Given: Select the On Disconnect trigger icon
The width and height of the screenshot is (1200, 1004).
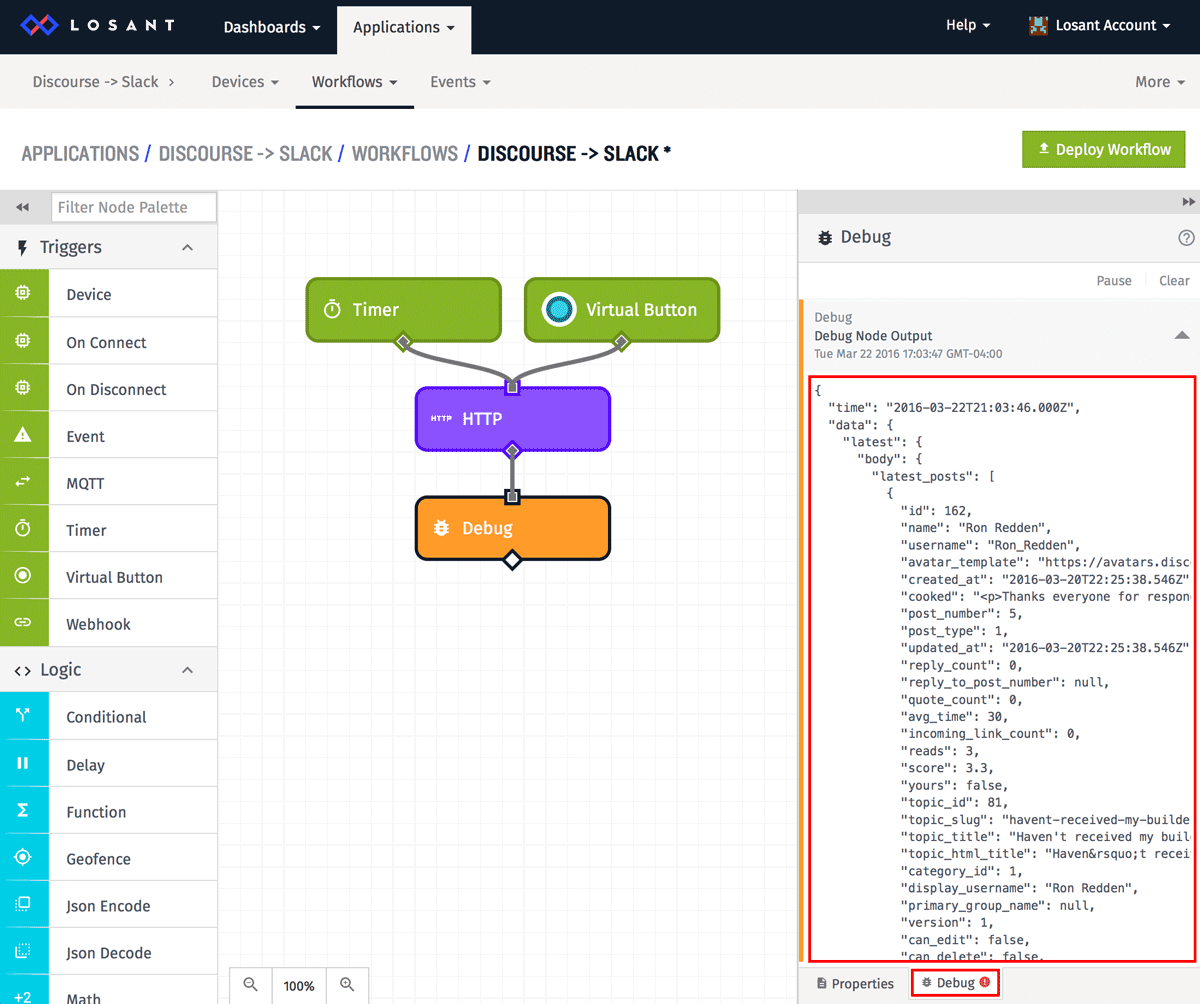Looking at the screenshot, I should 24,389.
